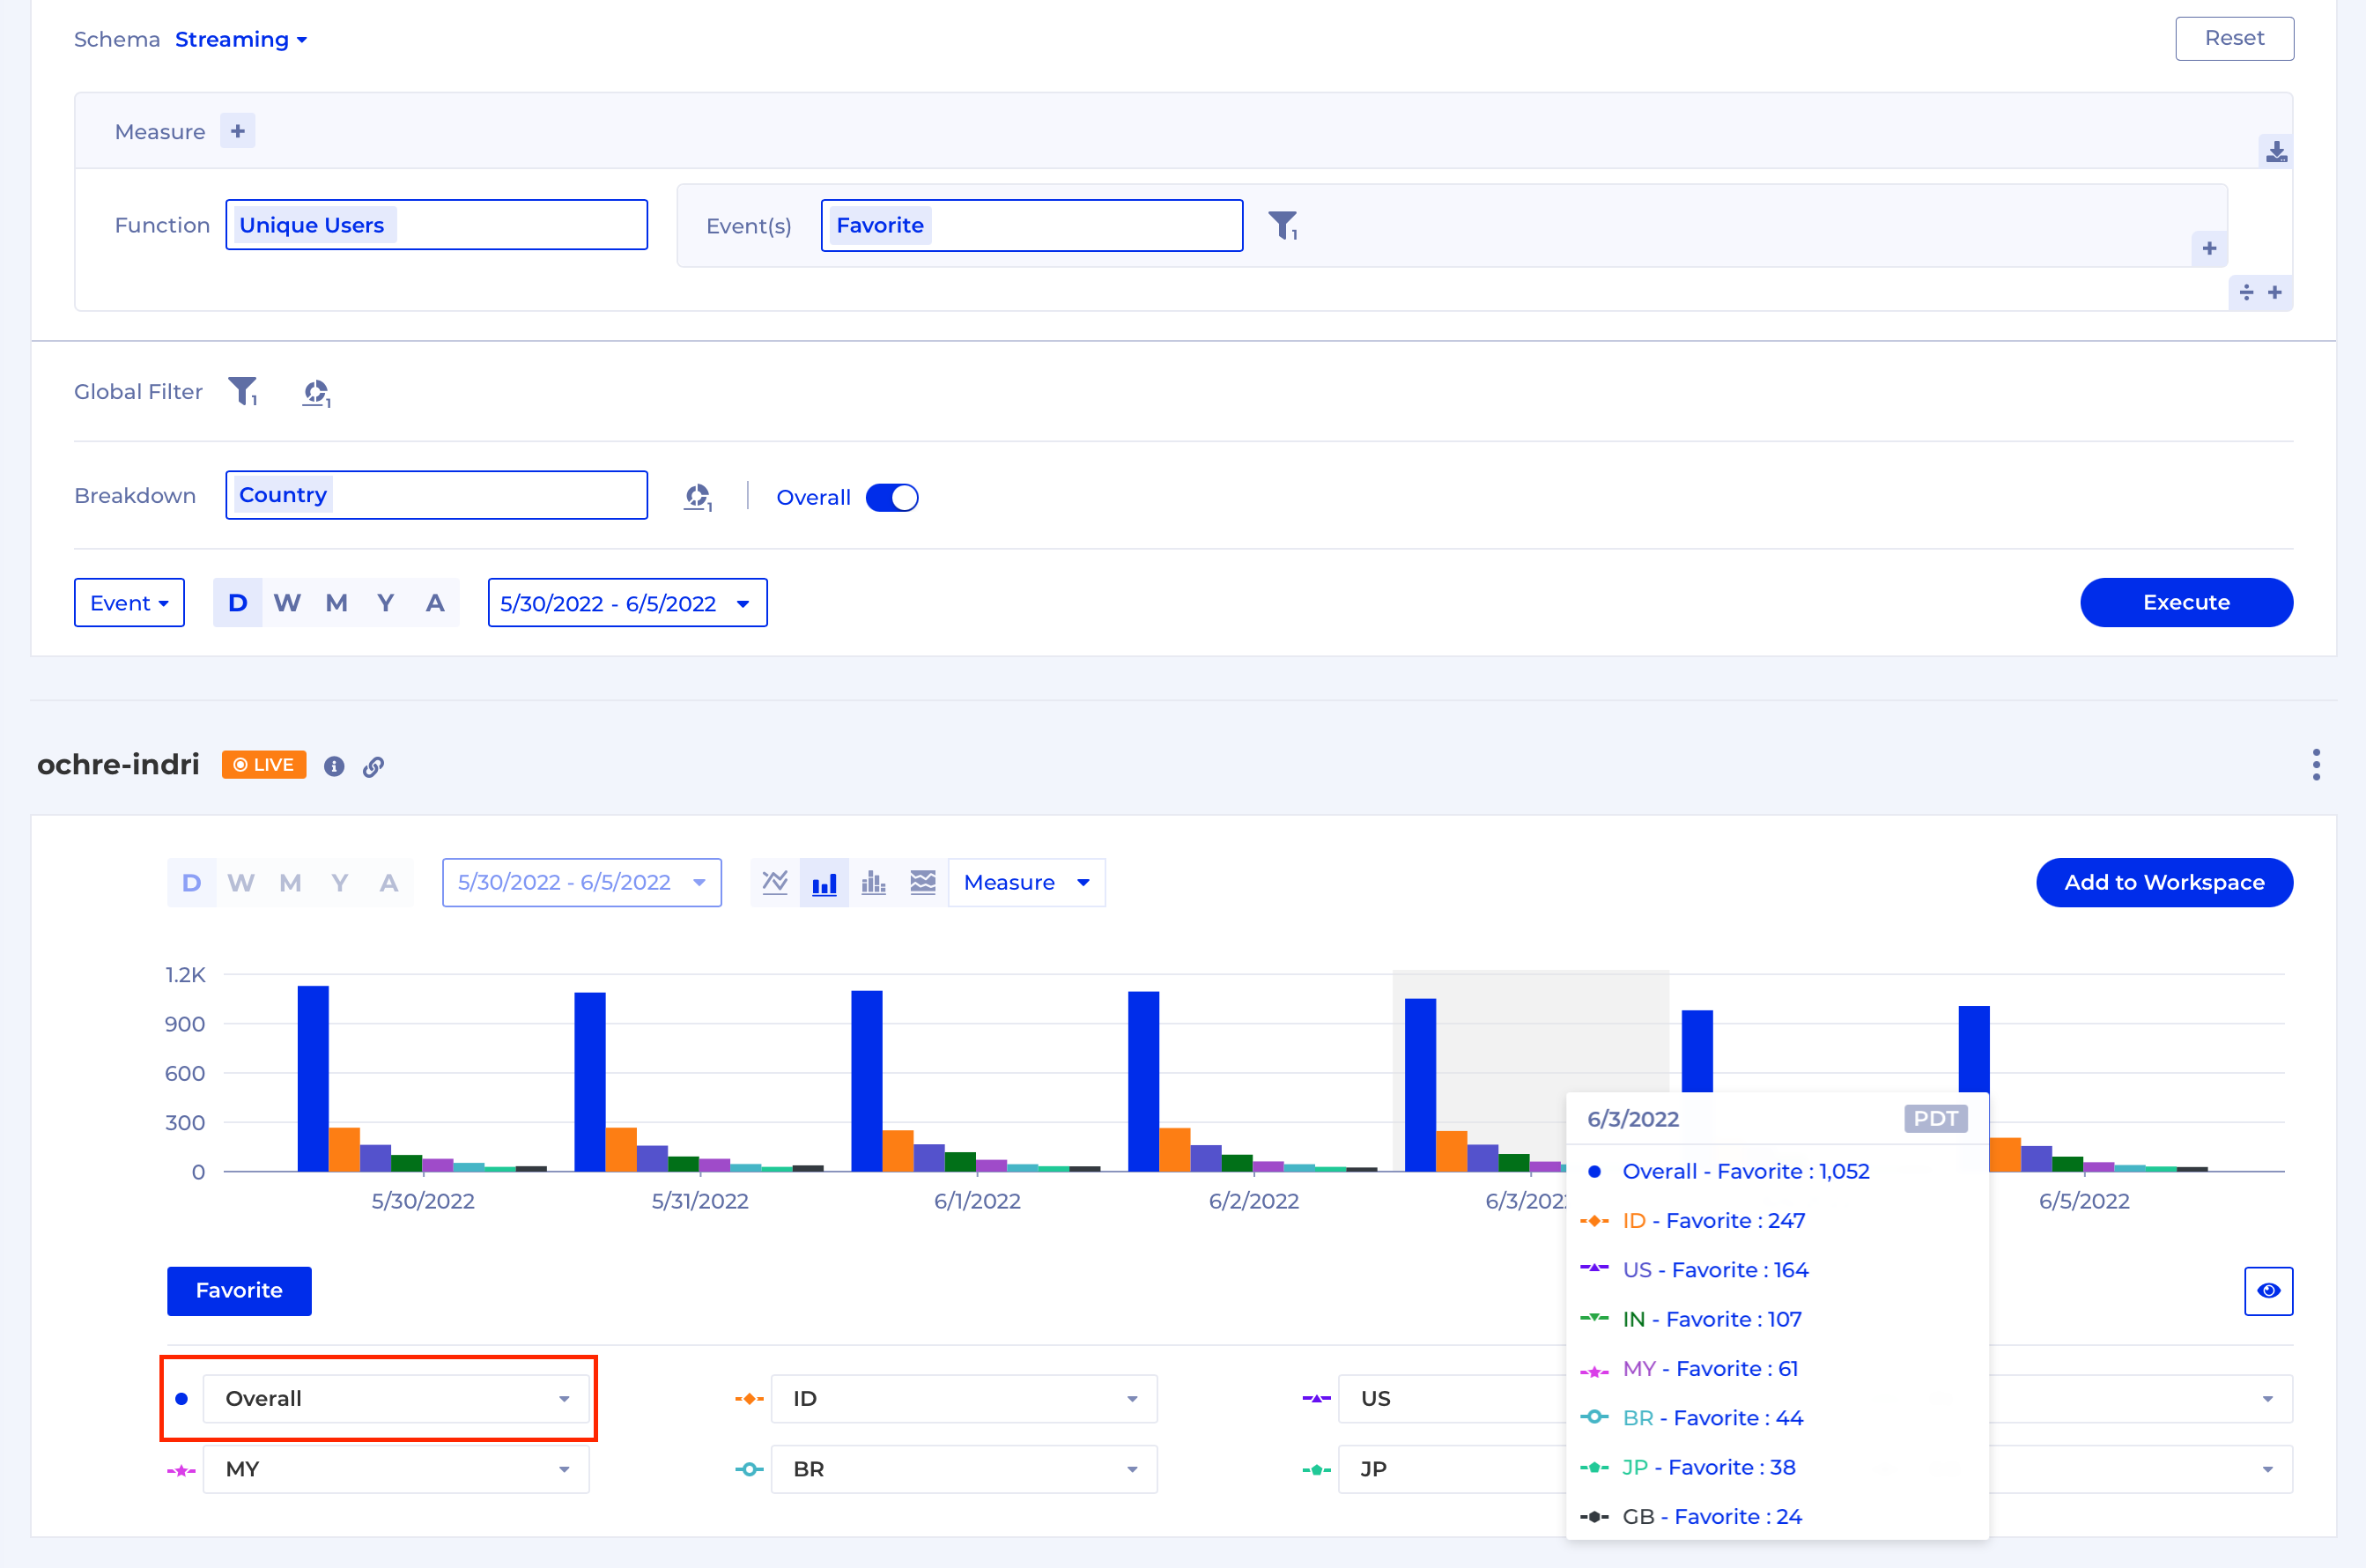Select the stacked bar chart icon

873,882
